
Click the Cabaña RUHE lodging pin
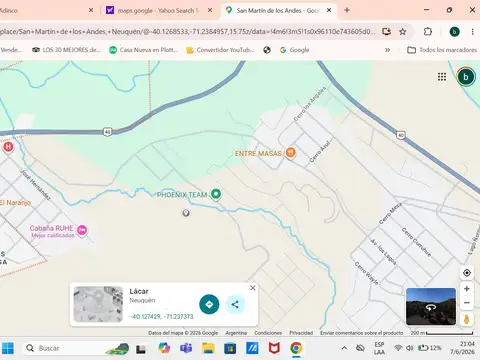82,230
